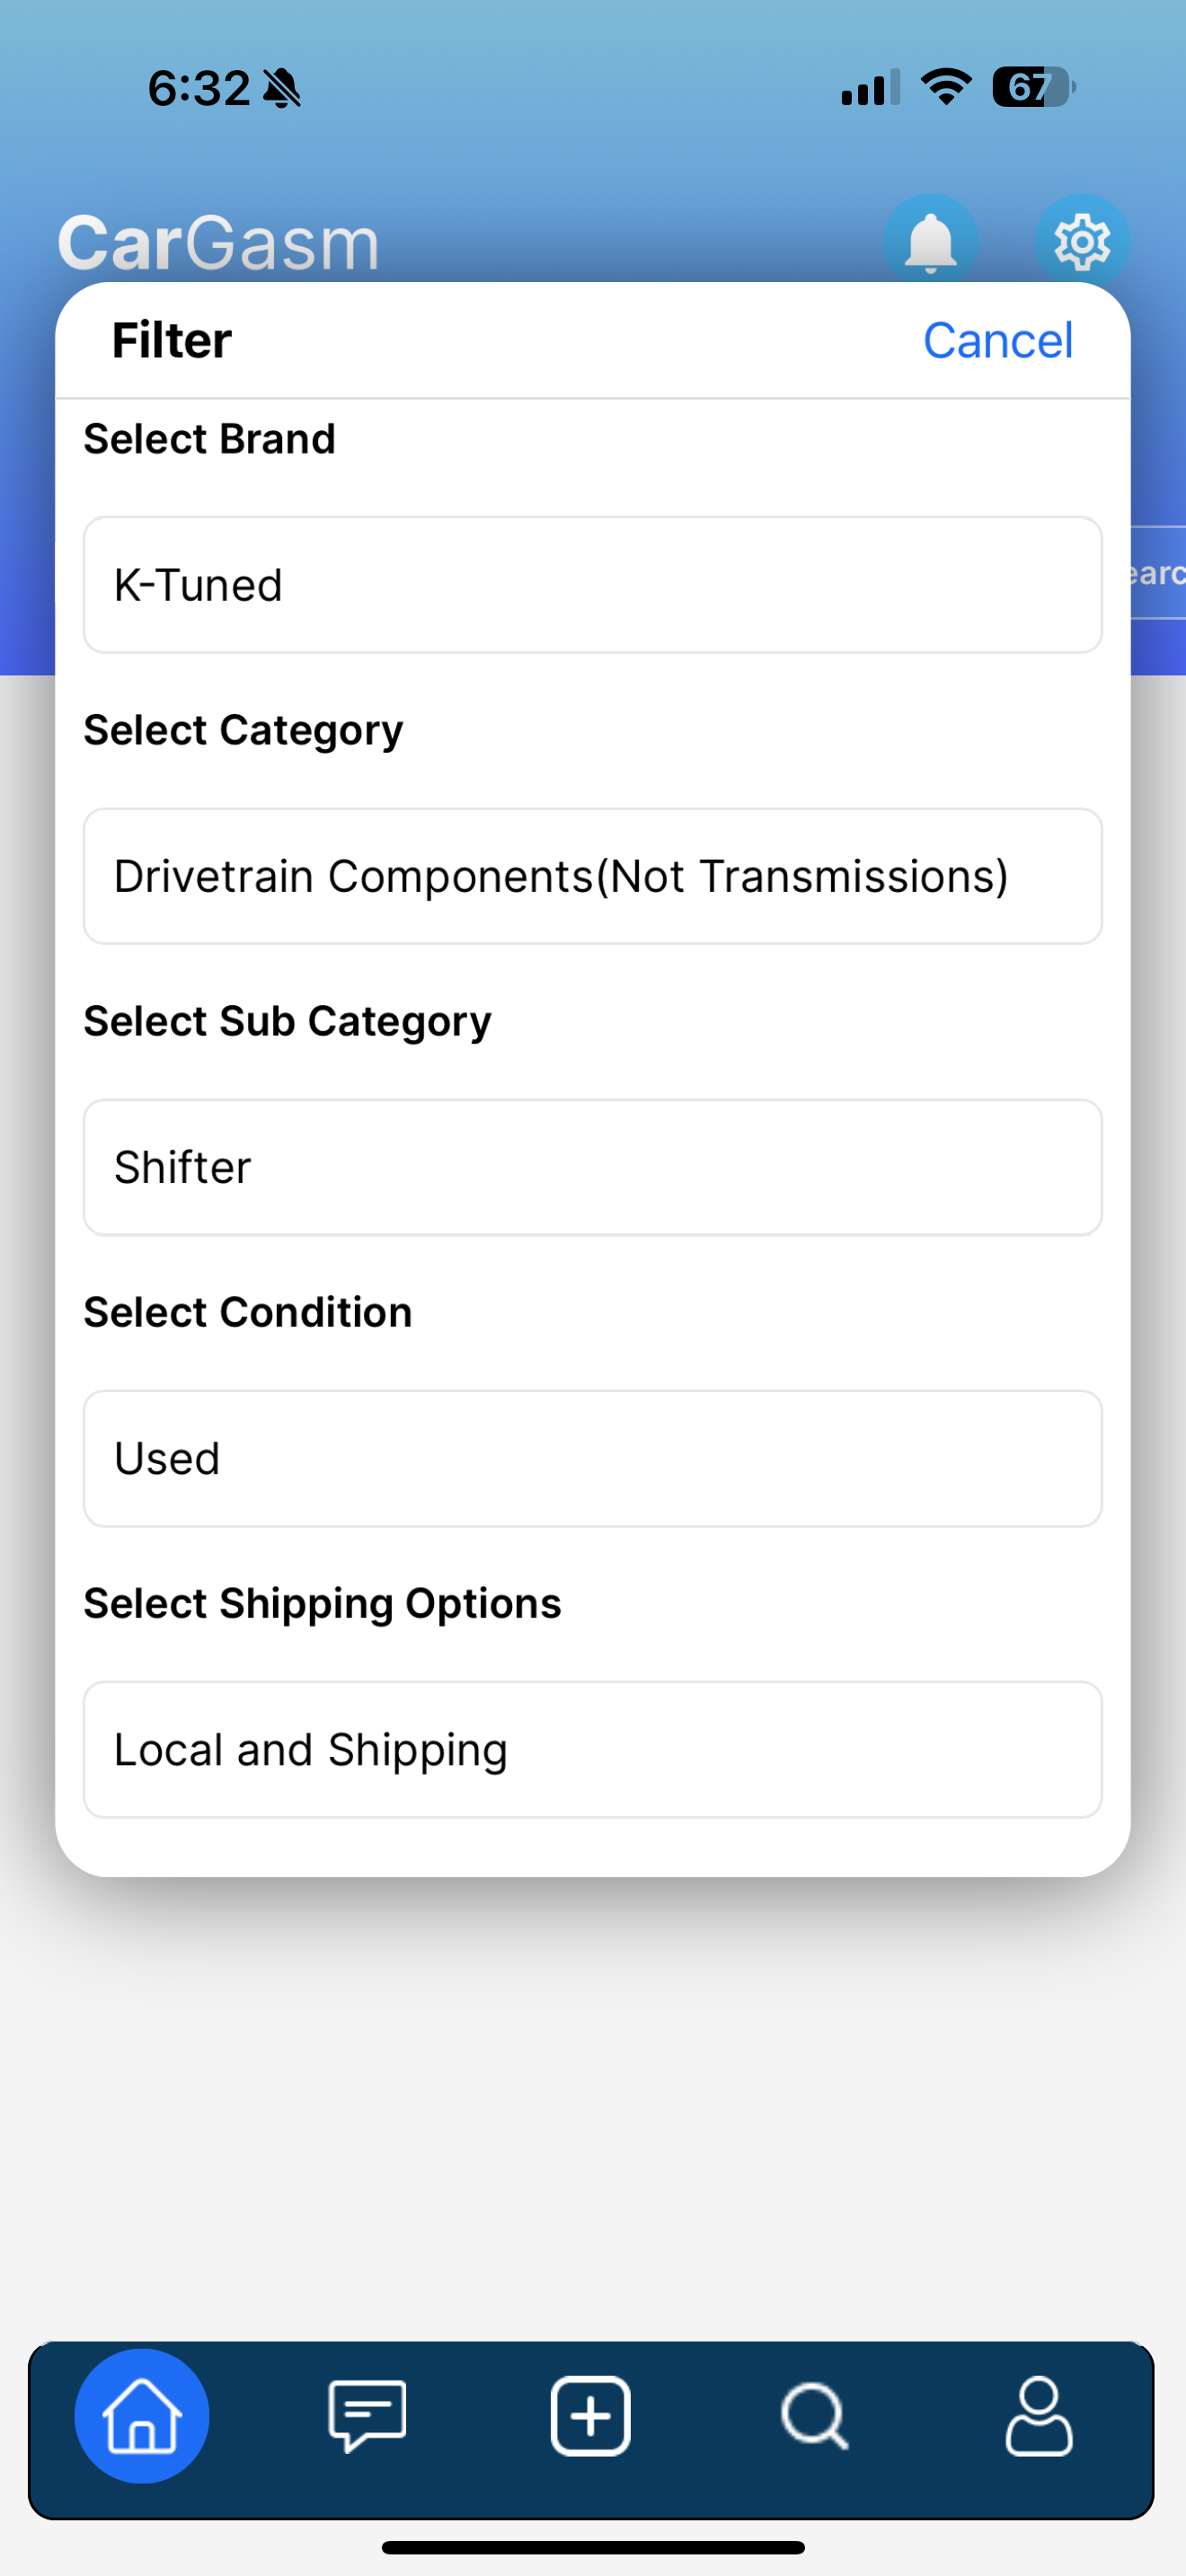Image resolution: width=1186 pixels, height=2576 pixels.
Task: Open the Local and Shipping options dropdown
Action: (593, 1749)
